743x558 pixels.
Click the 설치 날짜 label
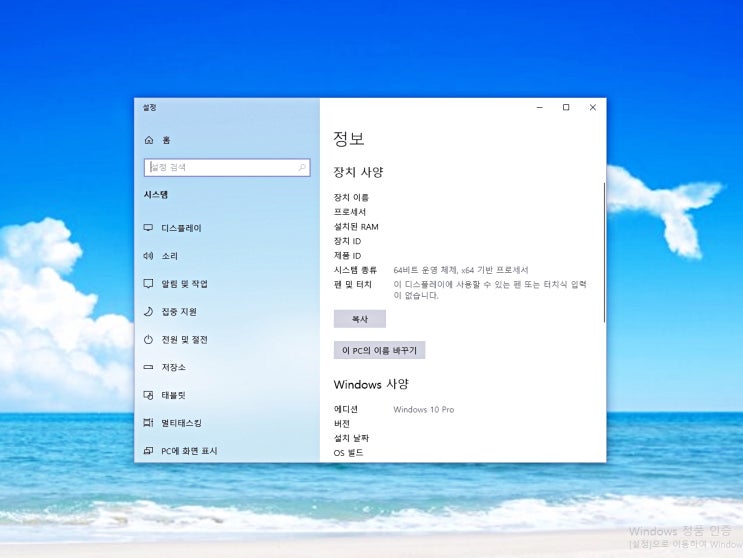click(351, 438)
